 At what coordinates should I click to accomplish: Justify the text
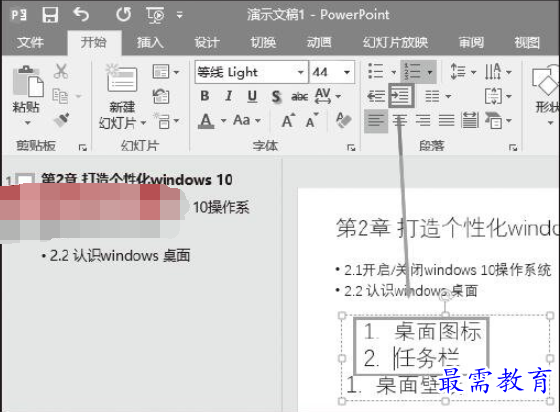446,121
